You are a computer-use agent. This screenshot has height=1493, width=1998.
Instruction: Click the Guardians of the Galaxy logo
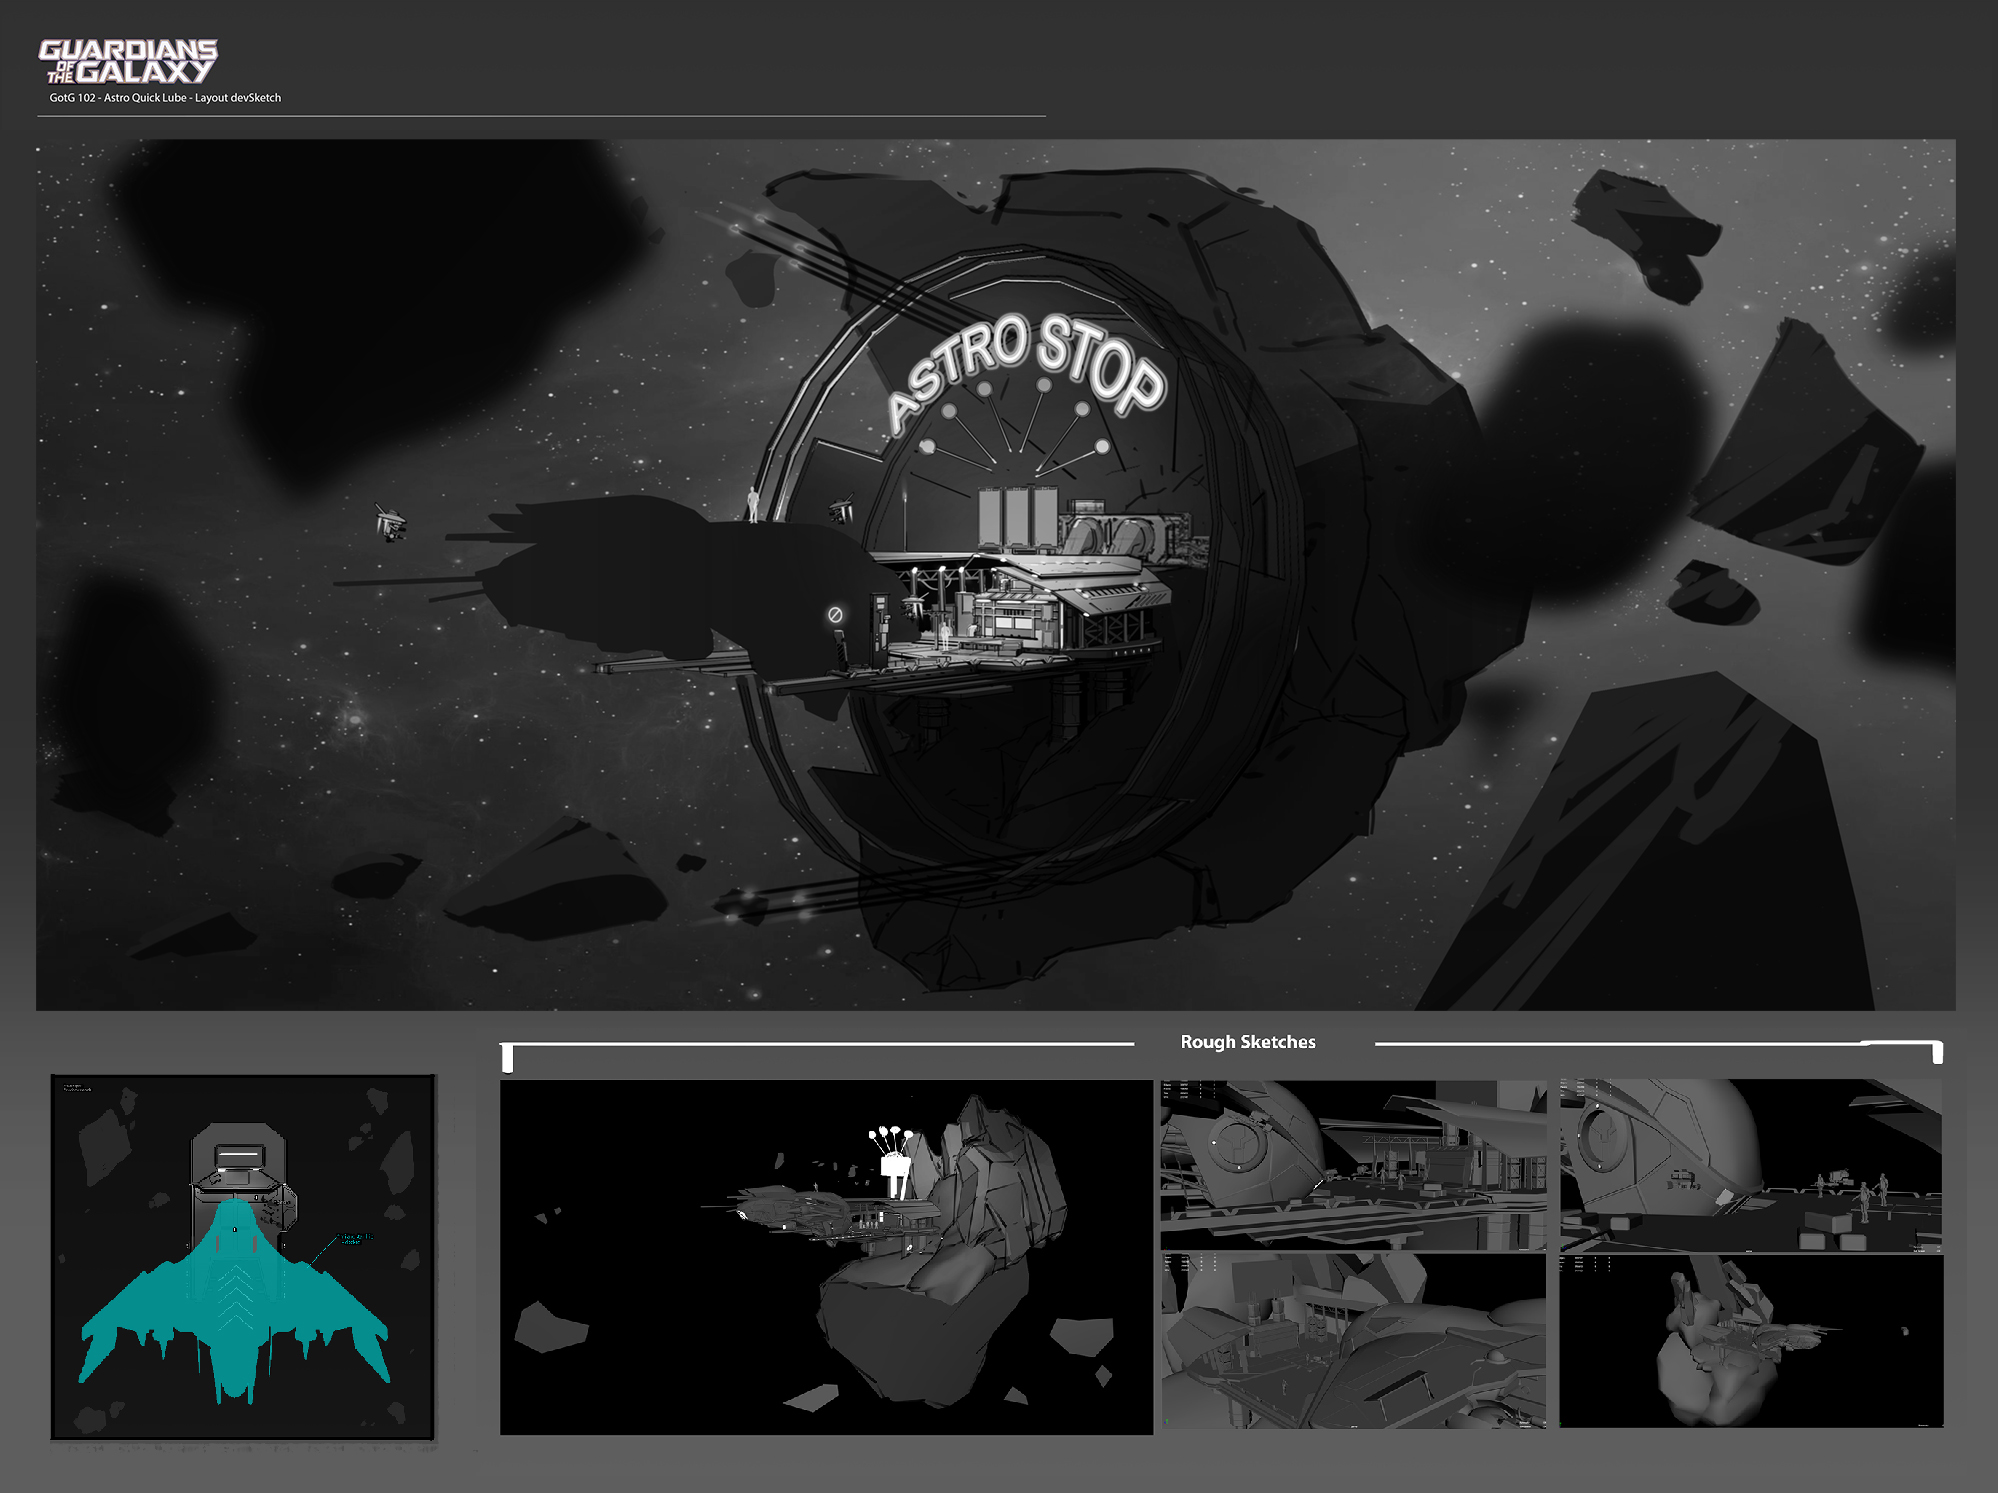[x=128, y=61]
